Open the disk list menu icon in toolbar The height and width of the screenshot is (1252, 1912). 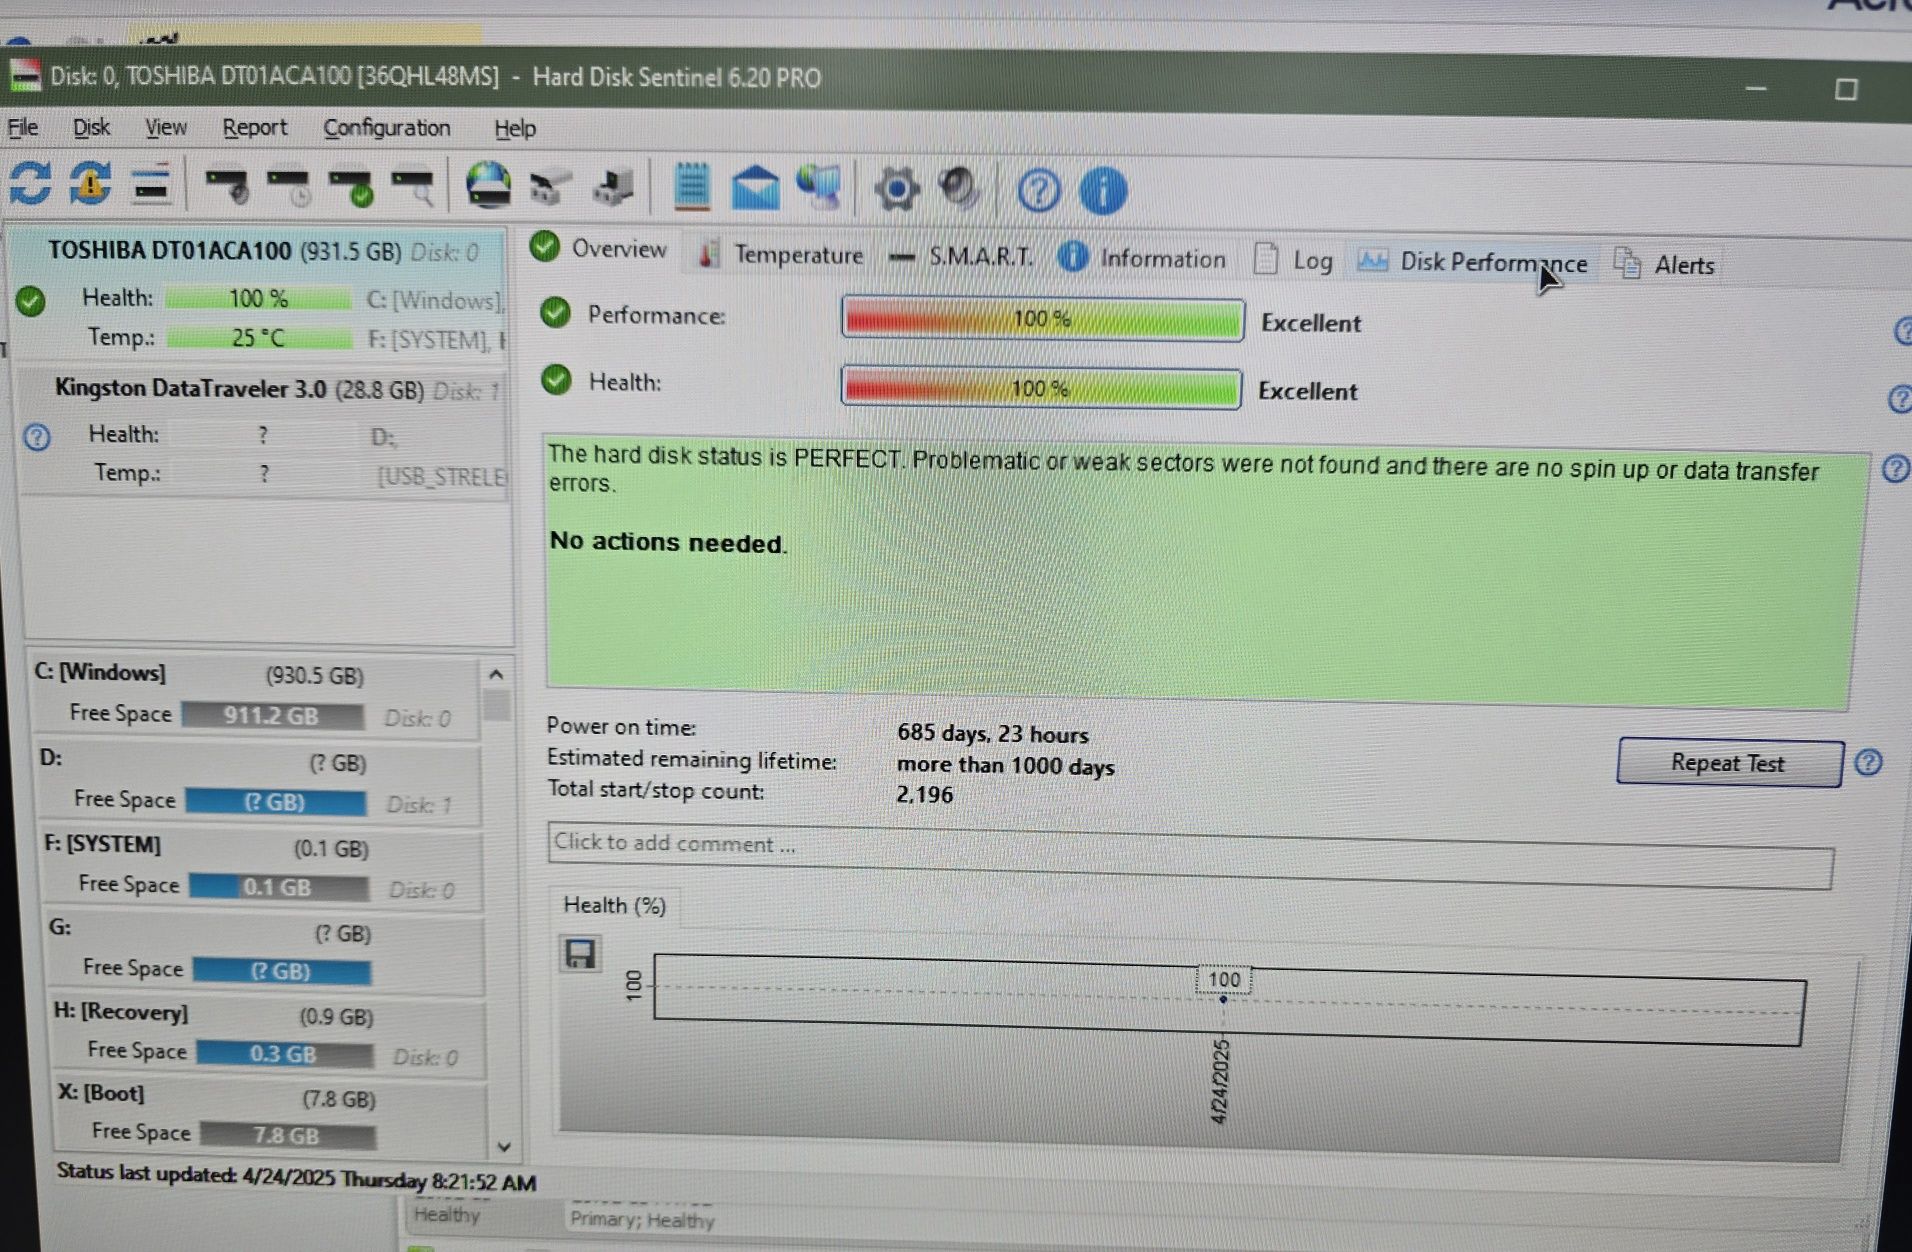pos(152,185)
